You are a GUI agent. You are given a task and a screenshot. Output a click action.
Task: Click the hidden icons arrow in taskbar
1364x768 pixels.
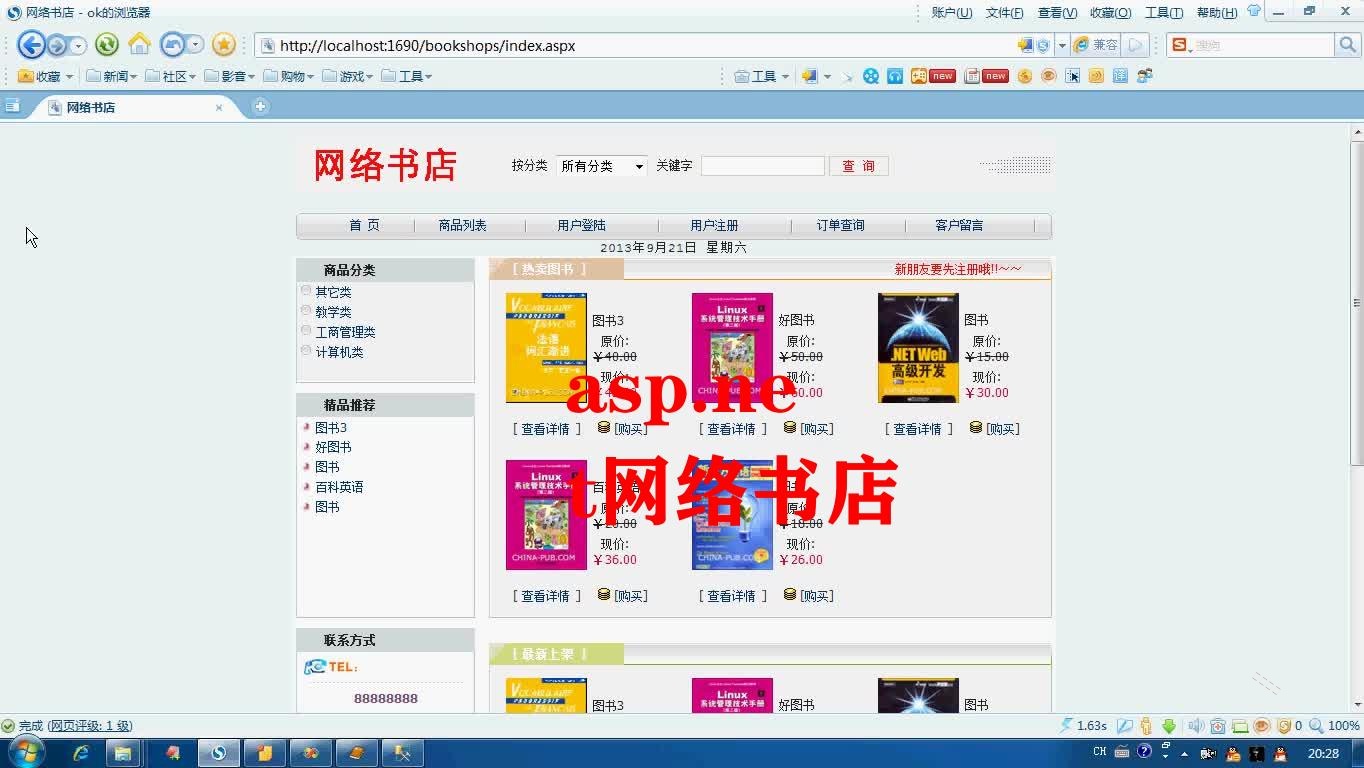pos(1185,753)
